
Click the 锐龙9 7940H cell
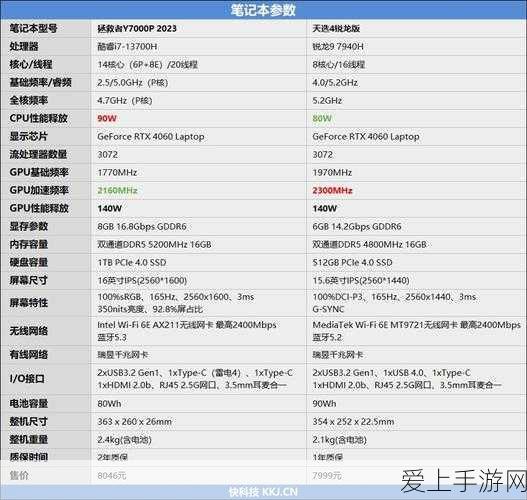pos(338,46)
